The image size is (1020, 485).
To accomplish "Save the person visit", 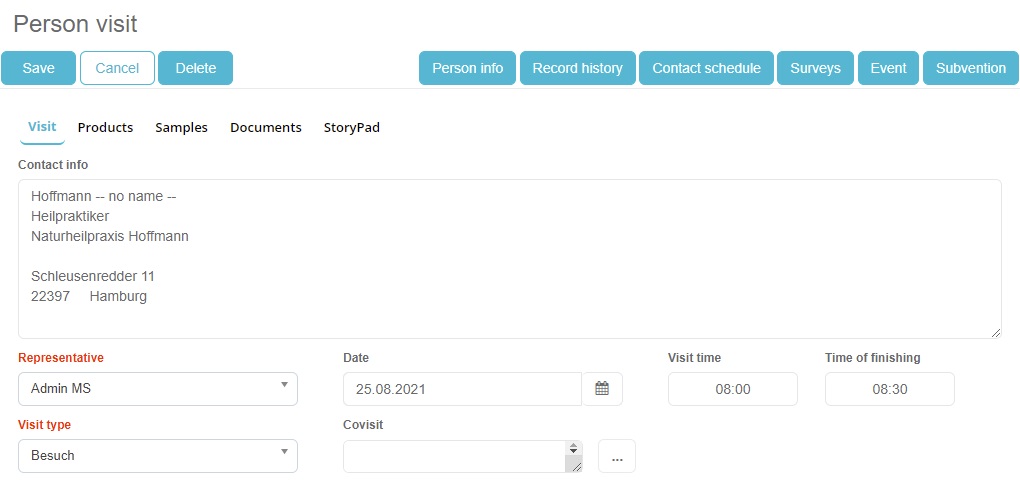I will (39, 68).
